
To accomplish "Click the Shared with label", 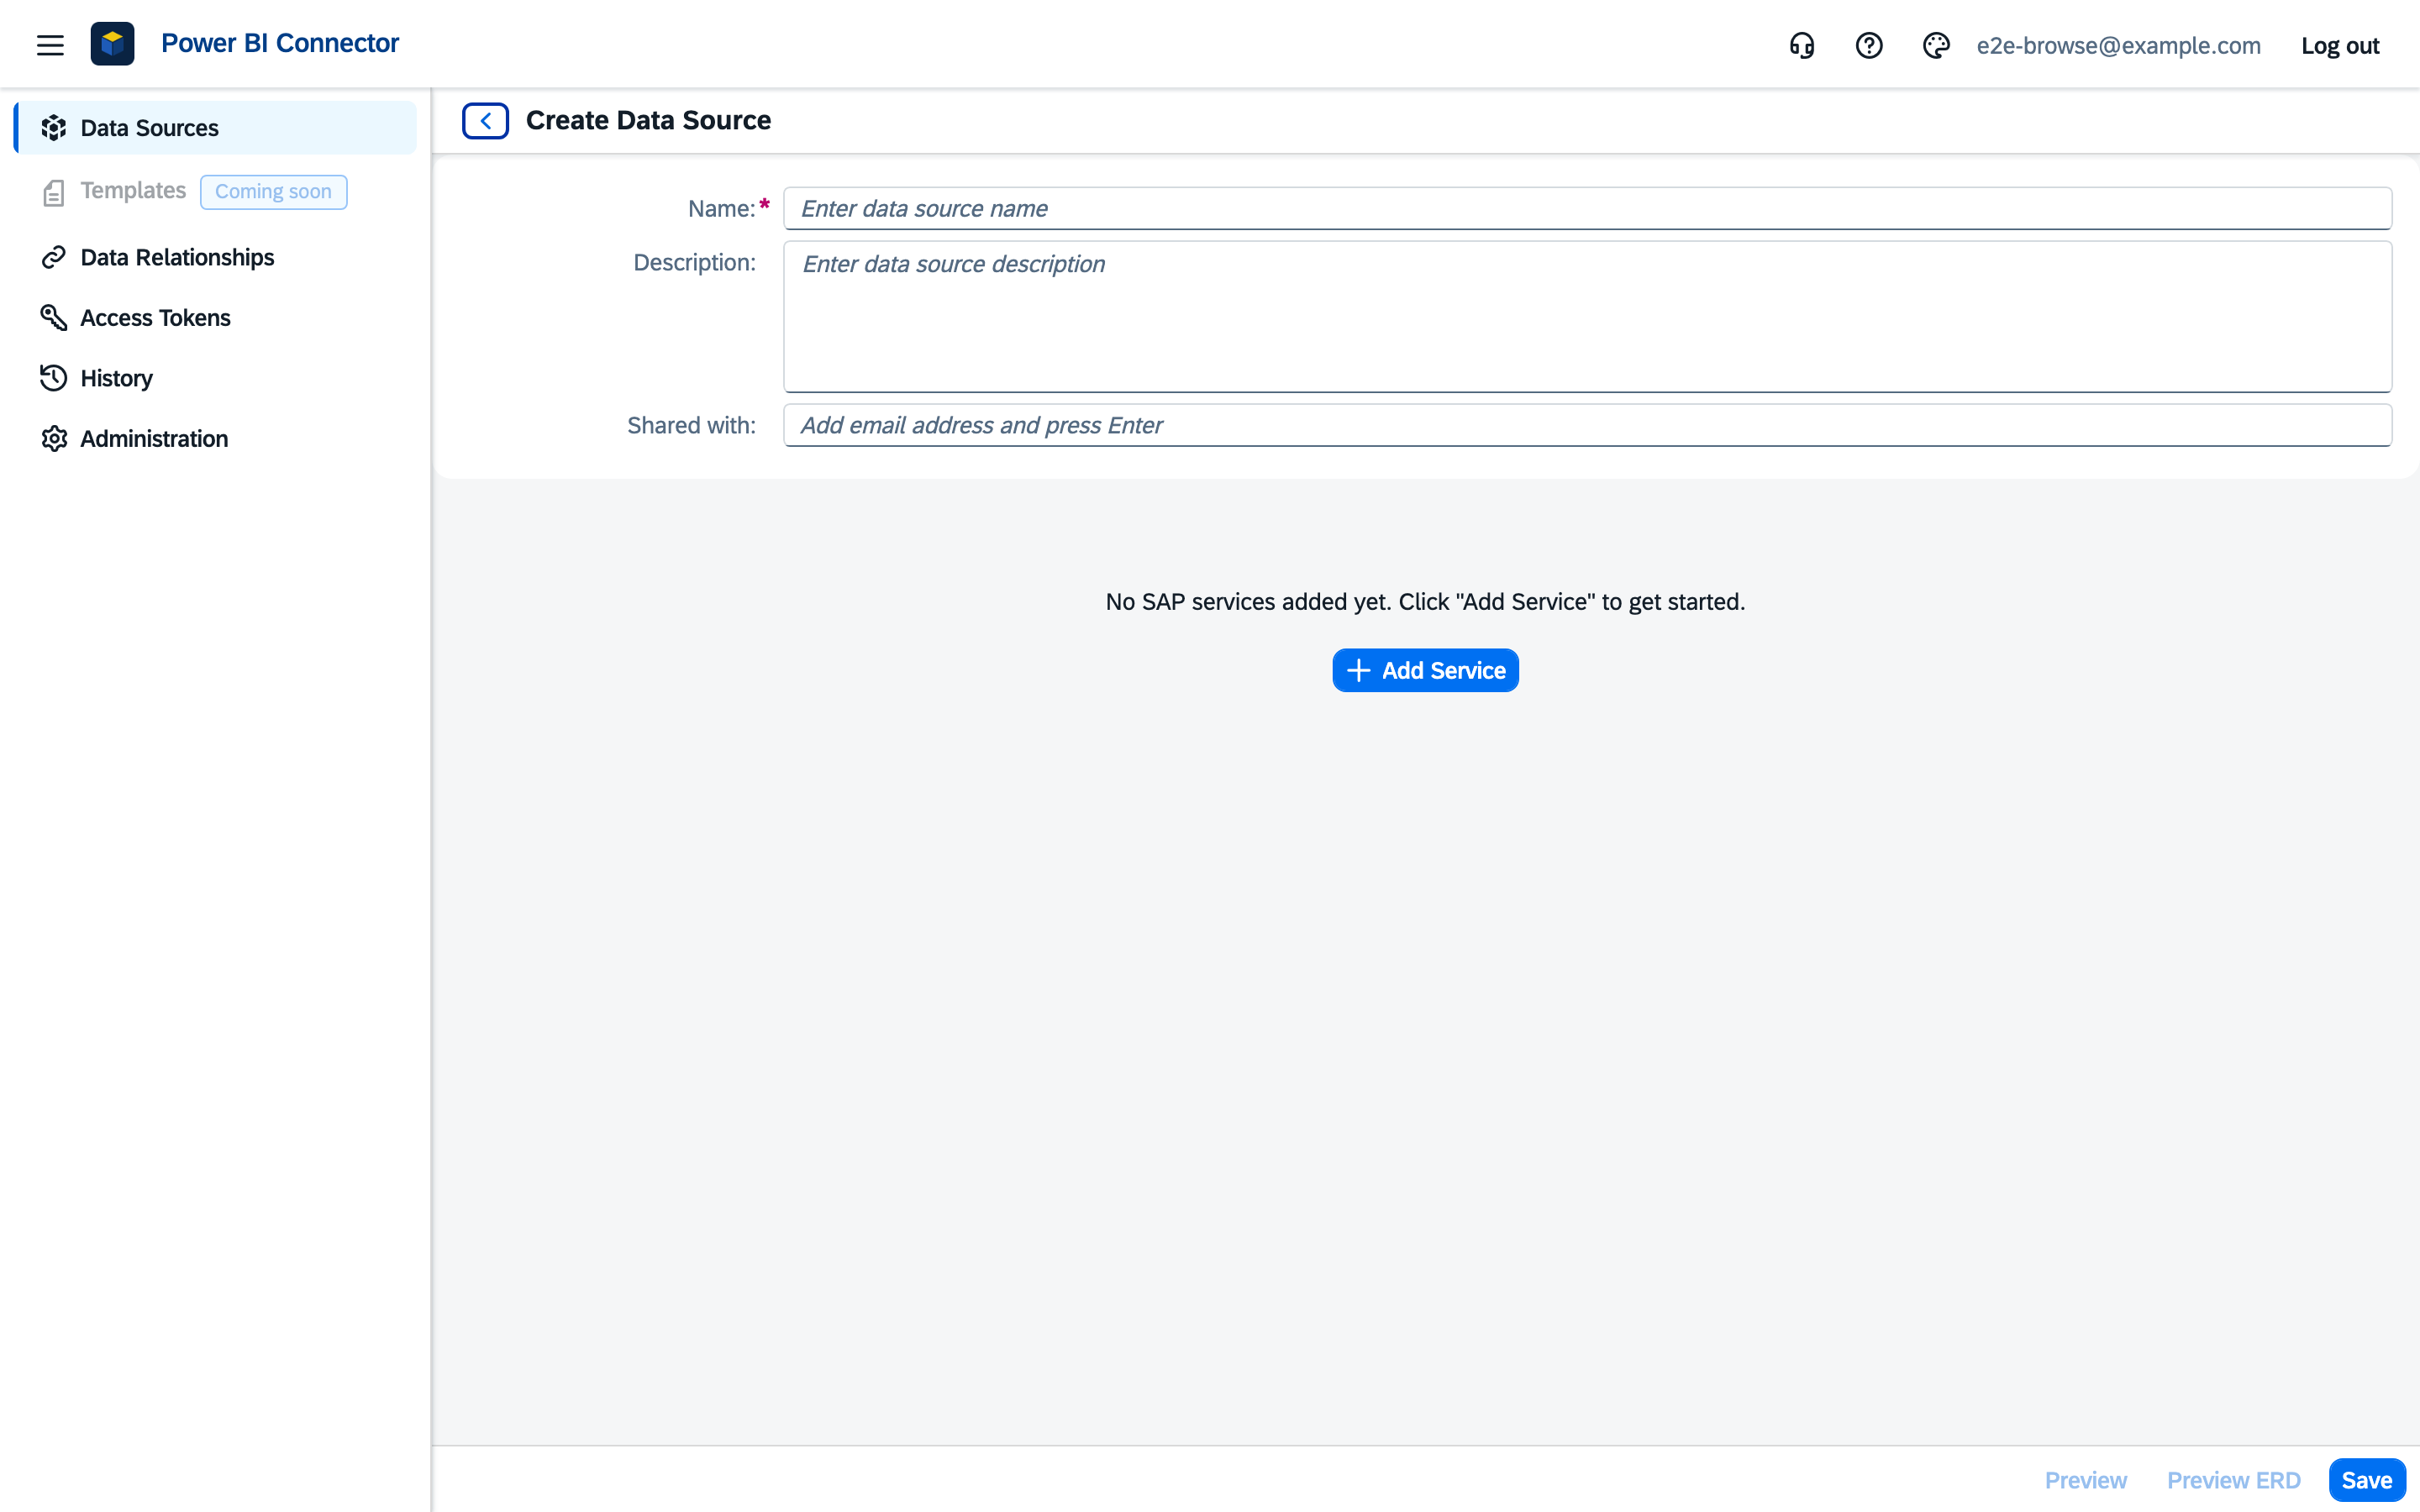I will (x=691, y=425).
